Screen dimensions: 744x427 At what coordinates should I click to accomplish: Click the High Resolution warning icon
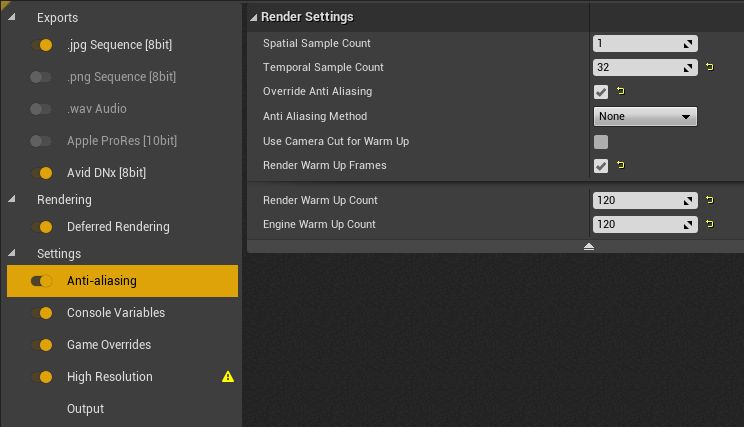pyautogui.click(x=228, y=377)
